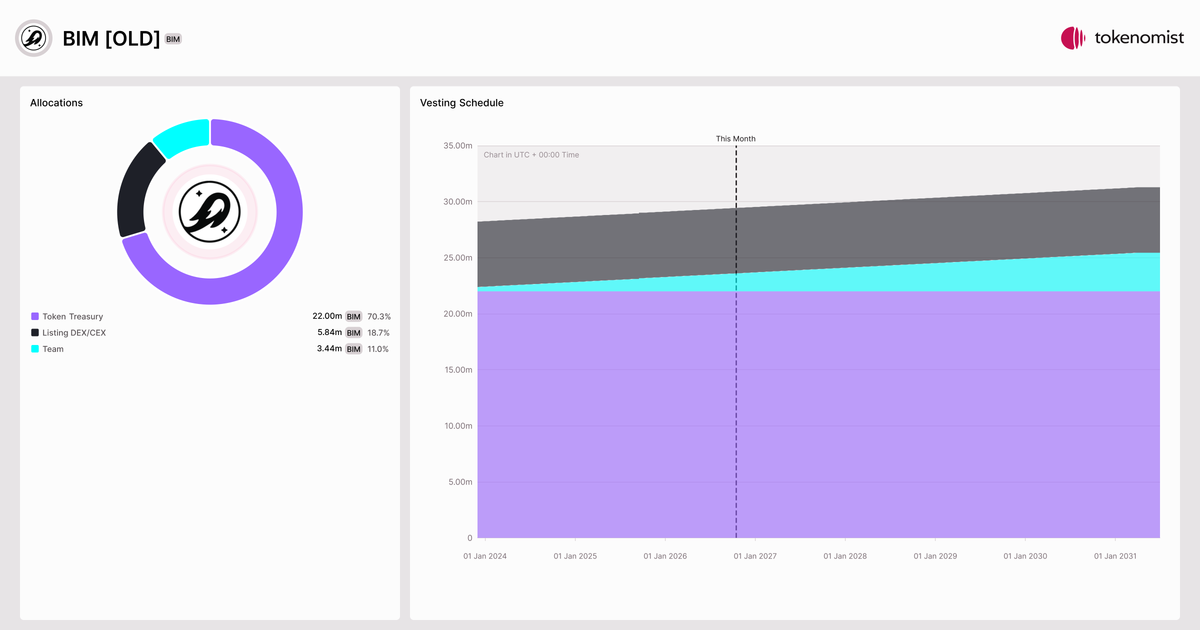1200x630 pixels.
Task: Click the 10.00m y-axis label
Action: point(456,426)
